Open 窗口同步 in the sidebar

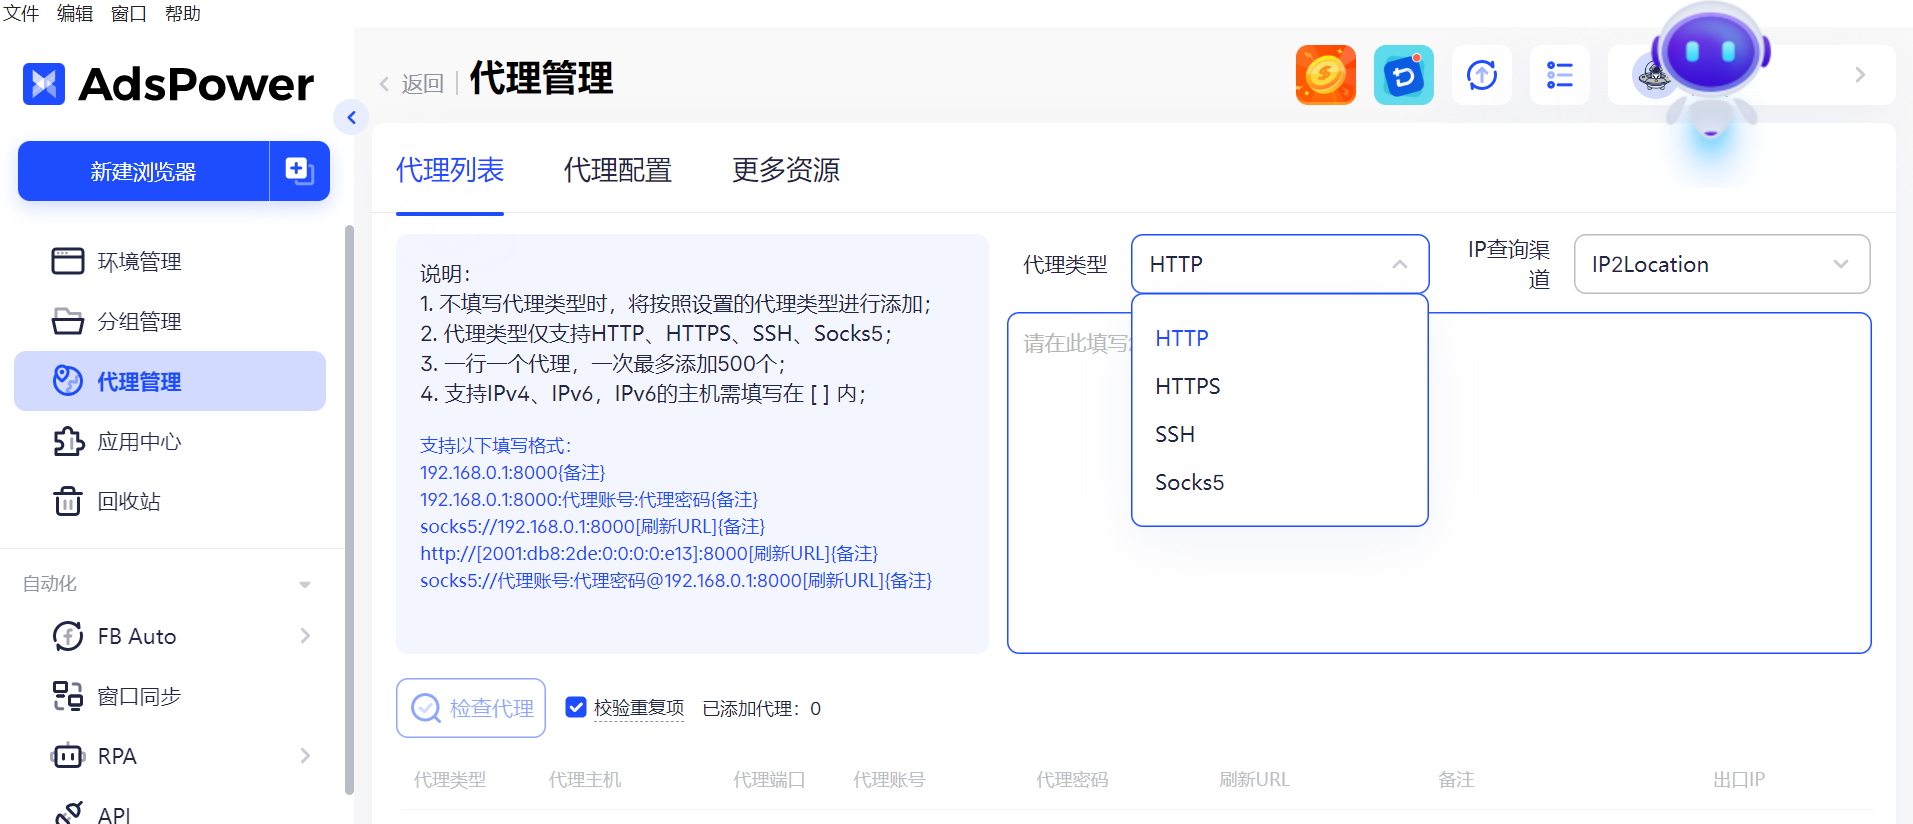[x=170, y=696]
